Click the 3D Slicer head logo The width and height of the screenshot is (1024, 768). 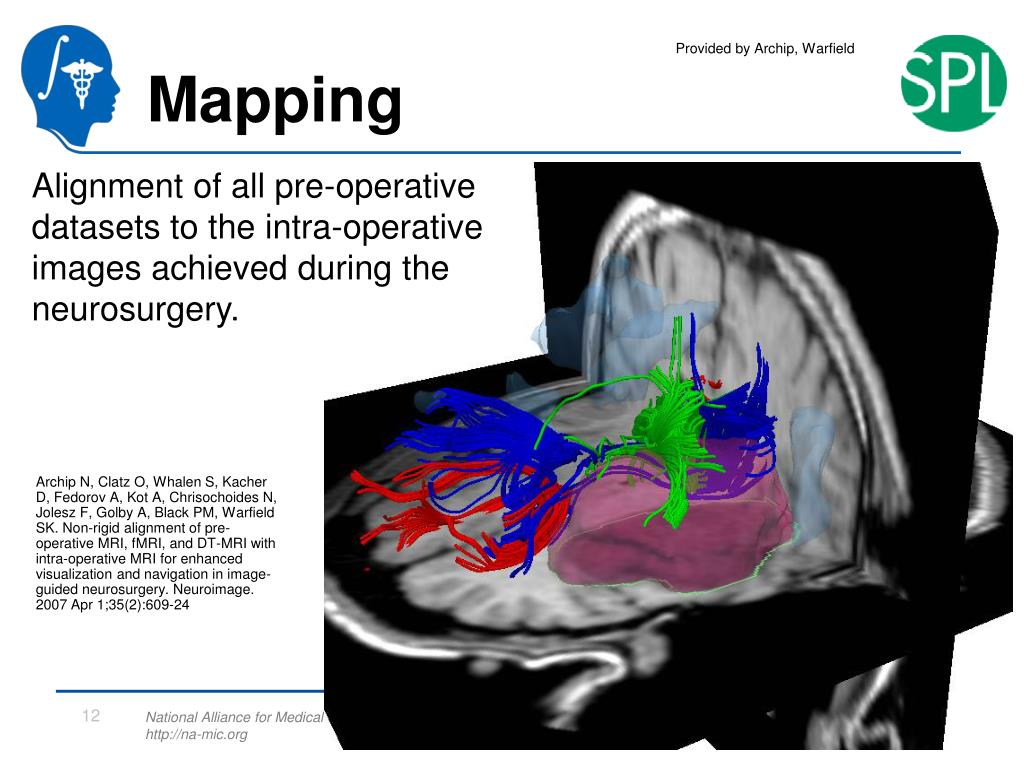tap(70, 86)
